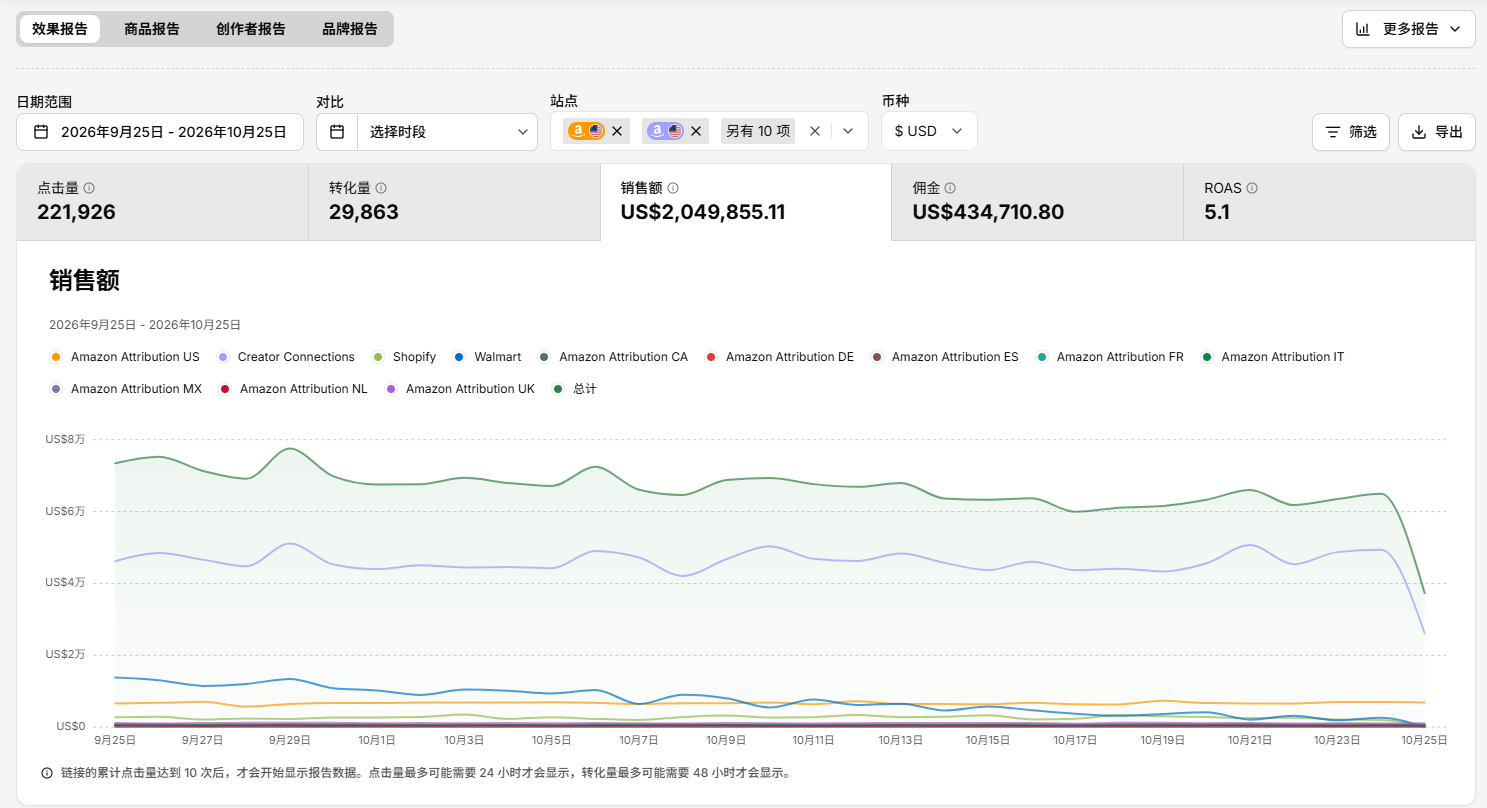Image resolution: width=1487 pixels, height=808 pixels.
Task: Click the calendar icon in date range field
Action: (x=41, y=132)
